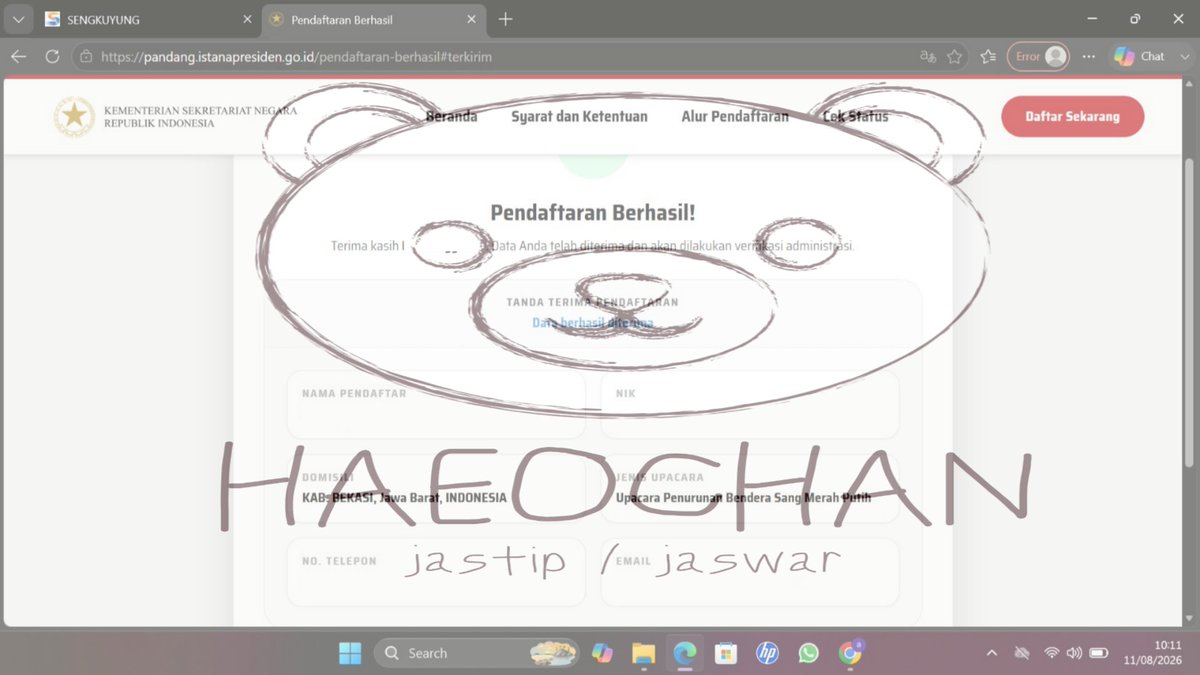This screenshot has width=1200, height=675.
Task: Reload the current page
Action: click(52, 57)
